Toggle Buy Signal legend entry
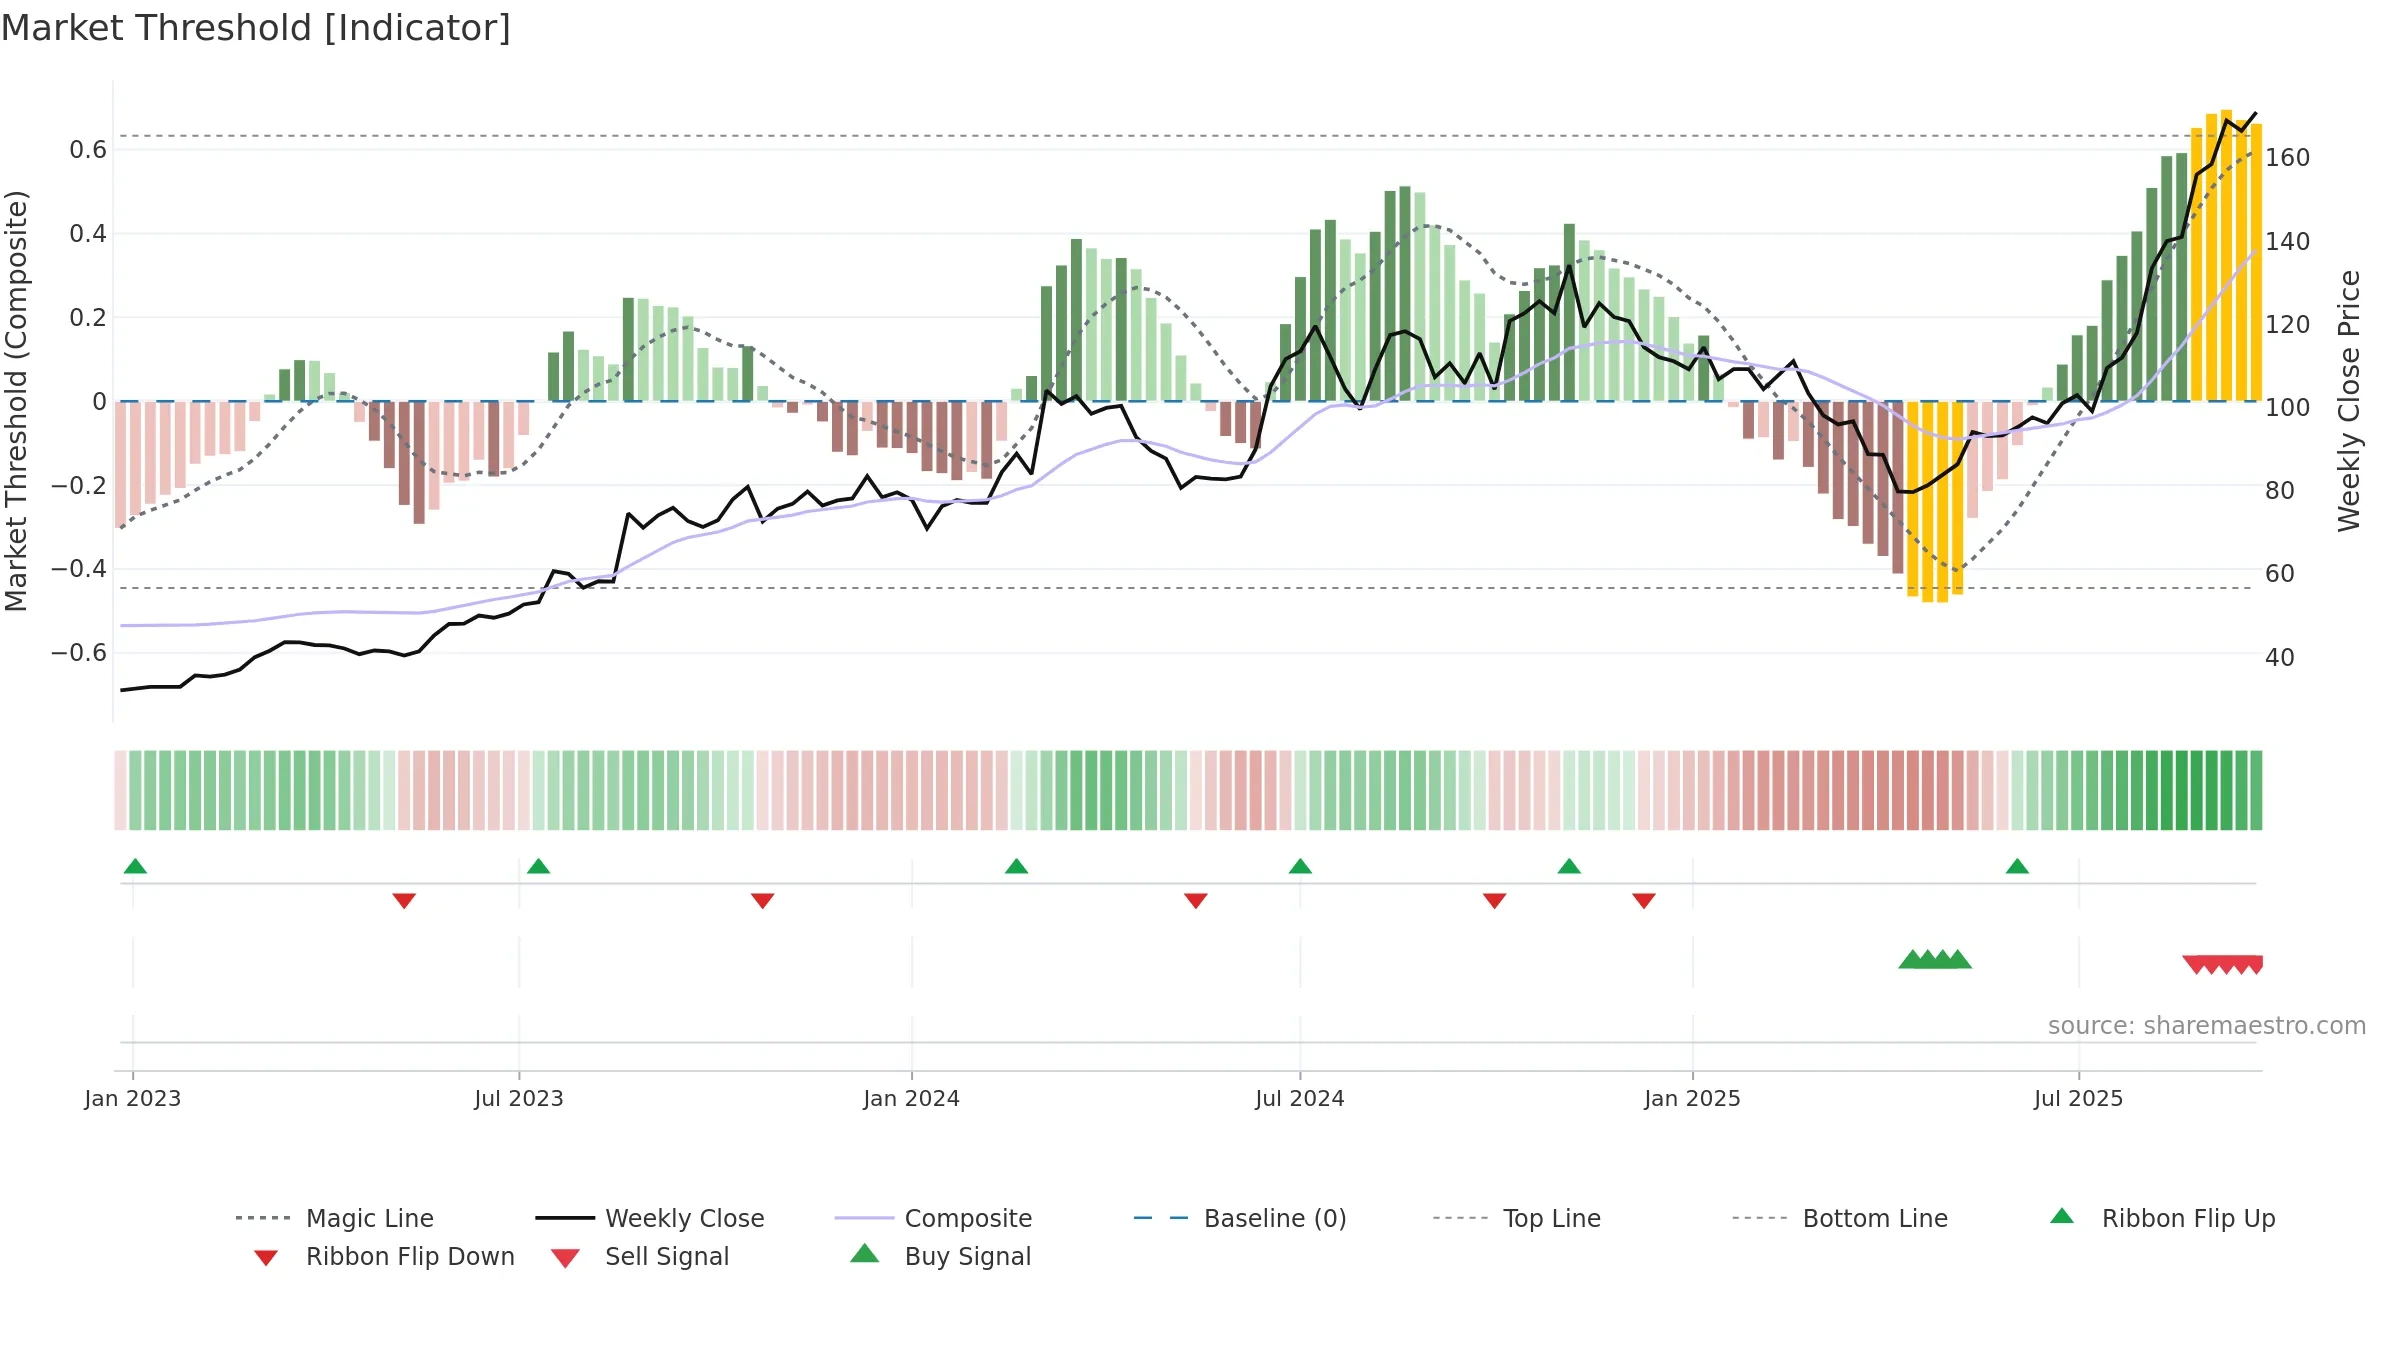Screen dimensions: 2400x1350 940,1256
